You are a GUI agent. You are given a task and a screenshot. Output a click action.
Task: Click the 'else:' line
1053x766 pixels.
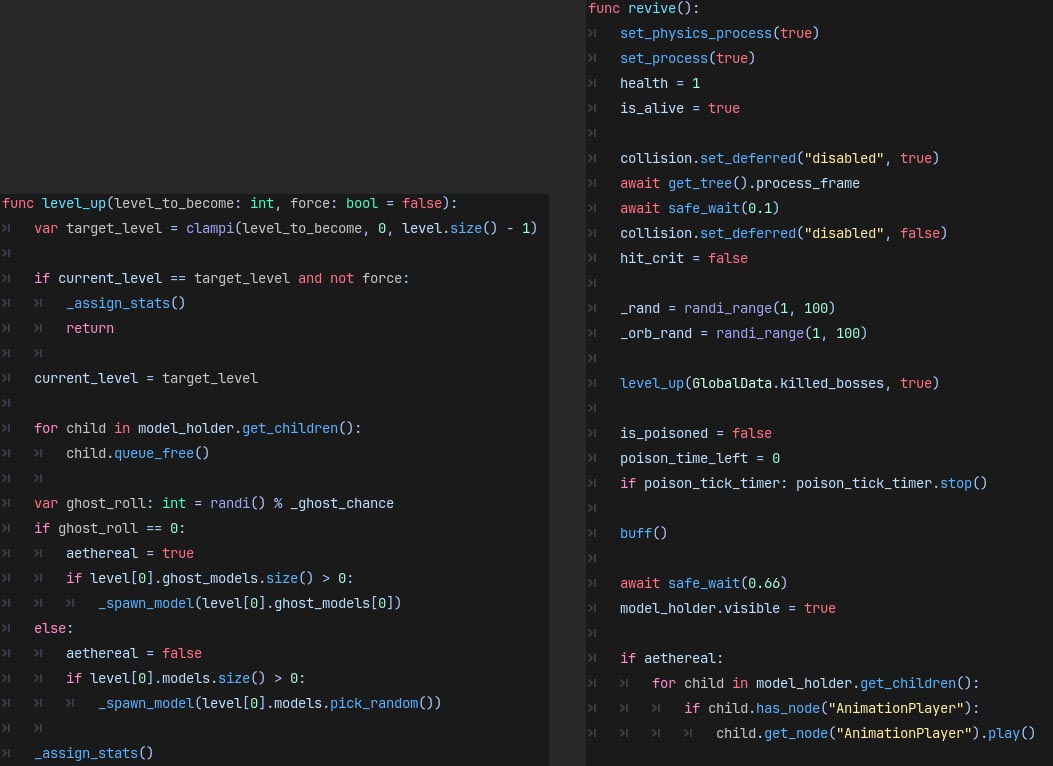pyautogui.click(x=54, y=628)
